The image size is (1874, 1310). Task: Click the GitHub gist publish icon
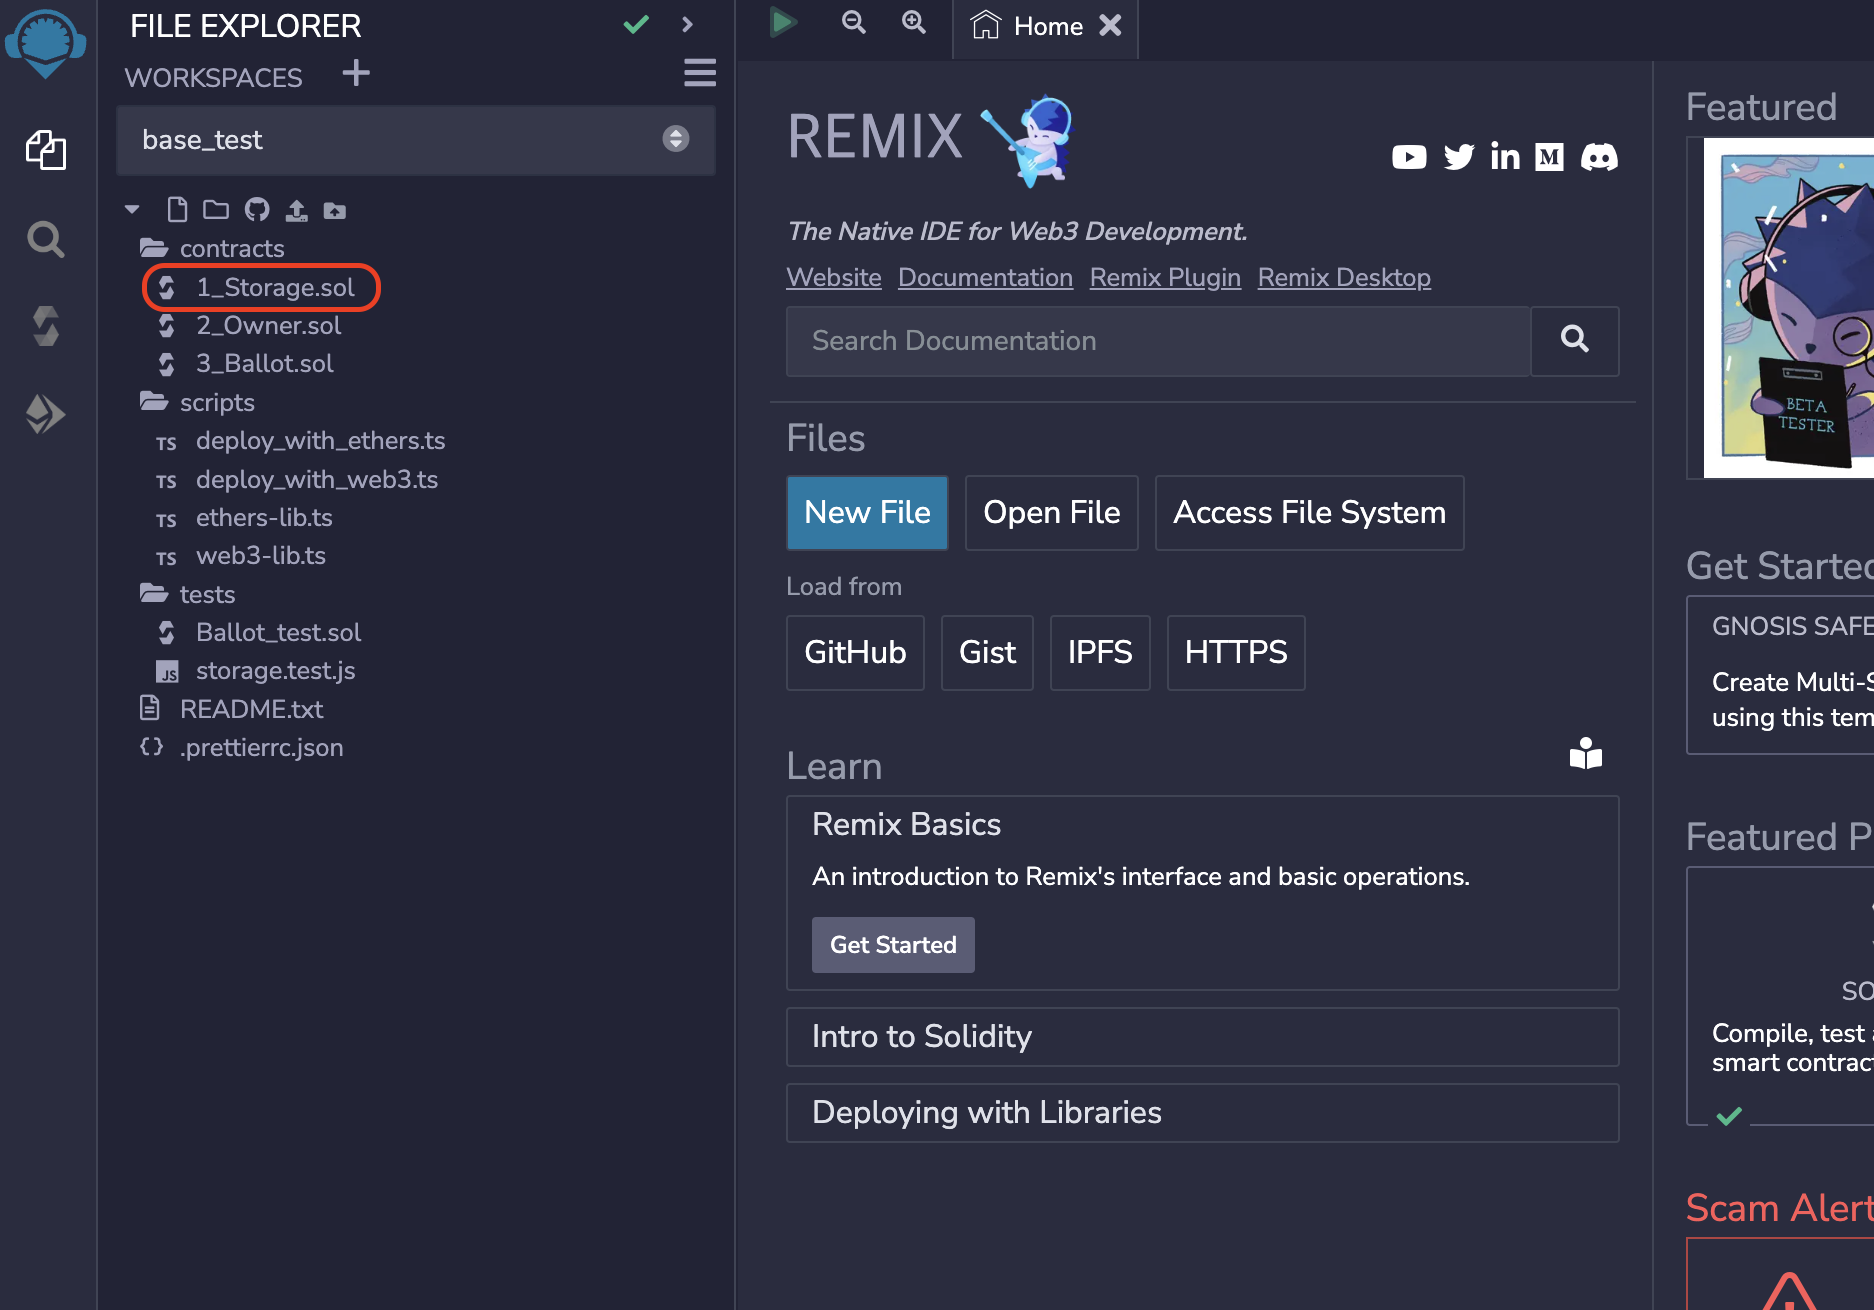pos(257,210)
